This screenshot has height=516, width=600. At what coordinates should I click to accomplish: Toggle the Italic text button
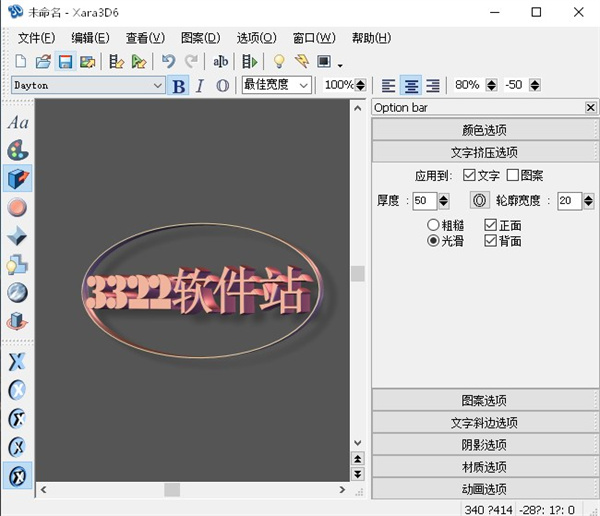[x=199, y=86]
